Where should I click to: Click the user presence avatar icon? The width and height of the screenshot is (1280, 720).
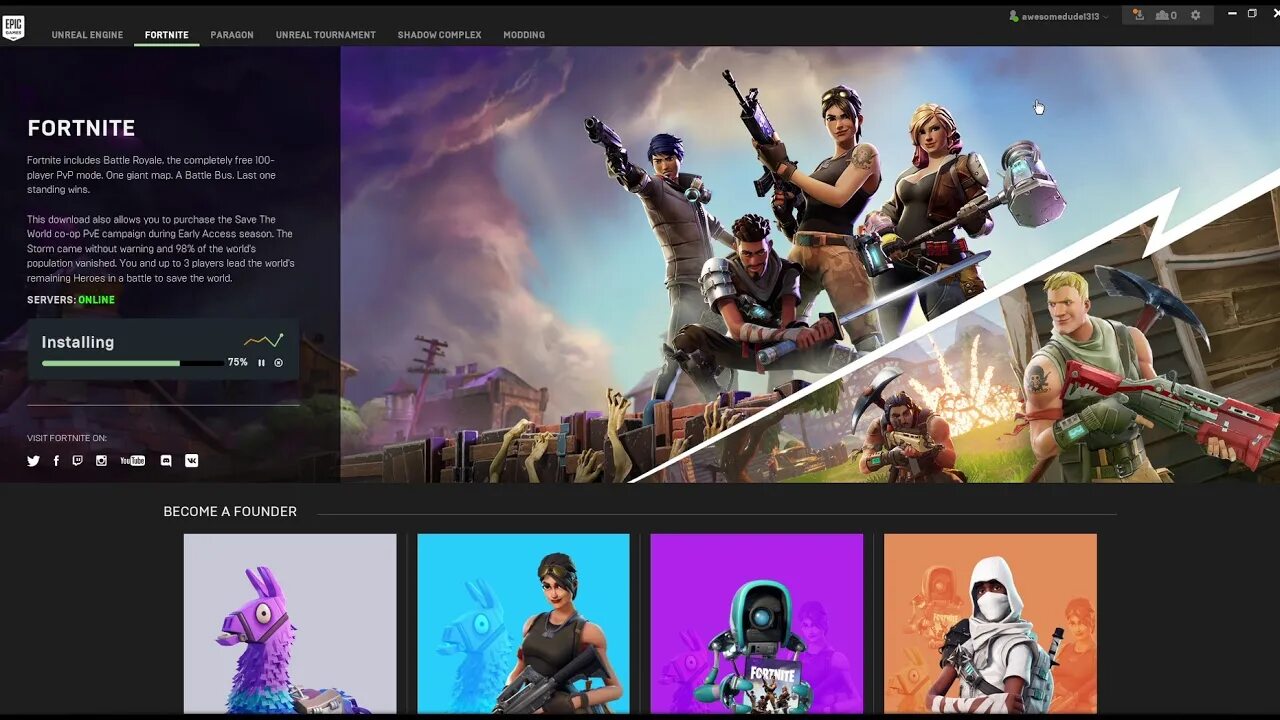coord(1013,16)
